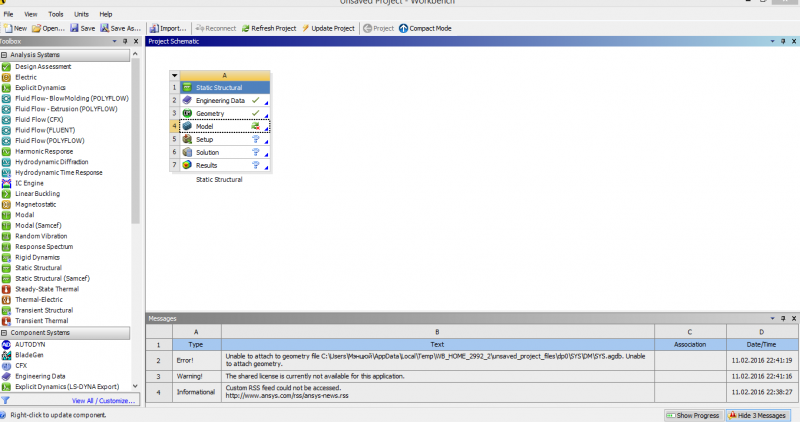Screen dimensions: 800x422
Task: Click the Association column header
Action: point(690,344)
